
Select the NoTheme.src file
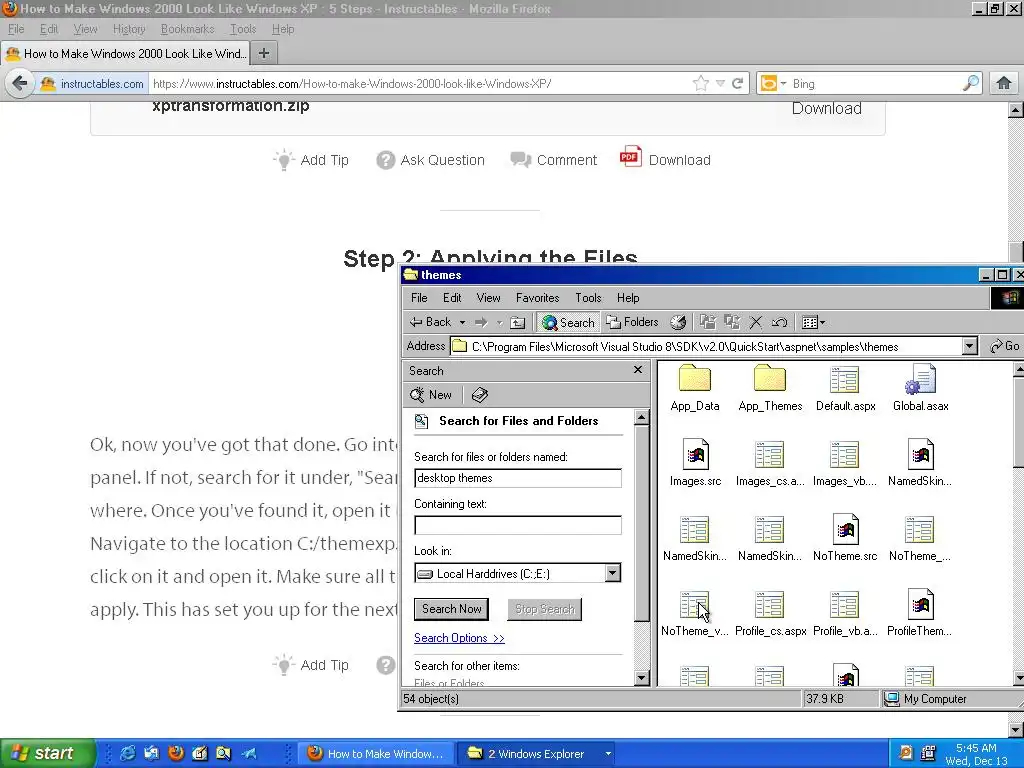(x=845, y=538)
